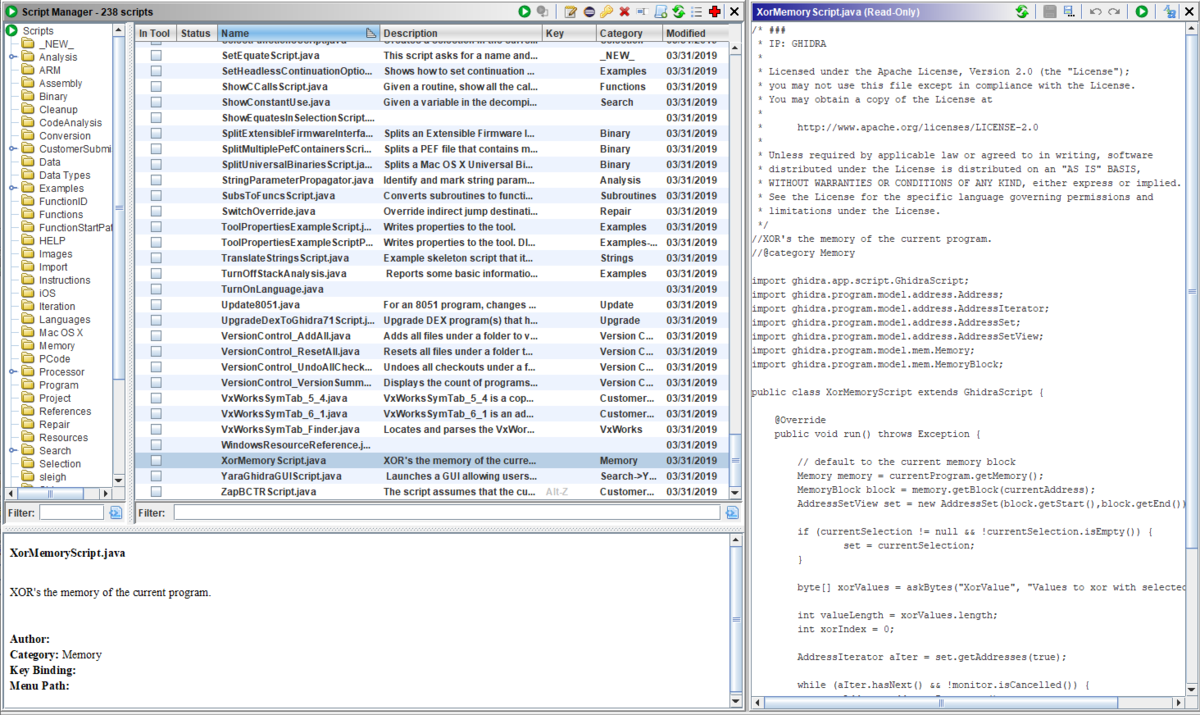Refresh the XorMemoryScript editor contents
Viewport: 1200px width, 715px height.
(1021, 12)
